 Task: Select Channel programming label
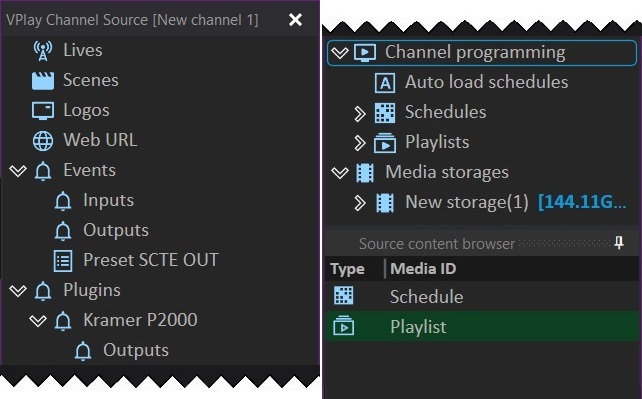click(x=475, y=53)
